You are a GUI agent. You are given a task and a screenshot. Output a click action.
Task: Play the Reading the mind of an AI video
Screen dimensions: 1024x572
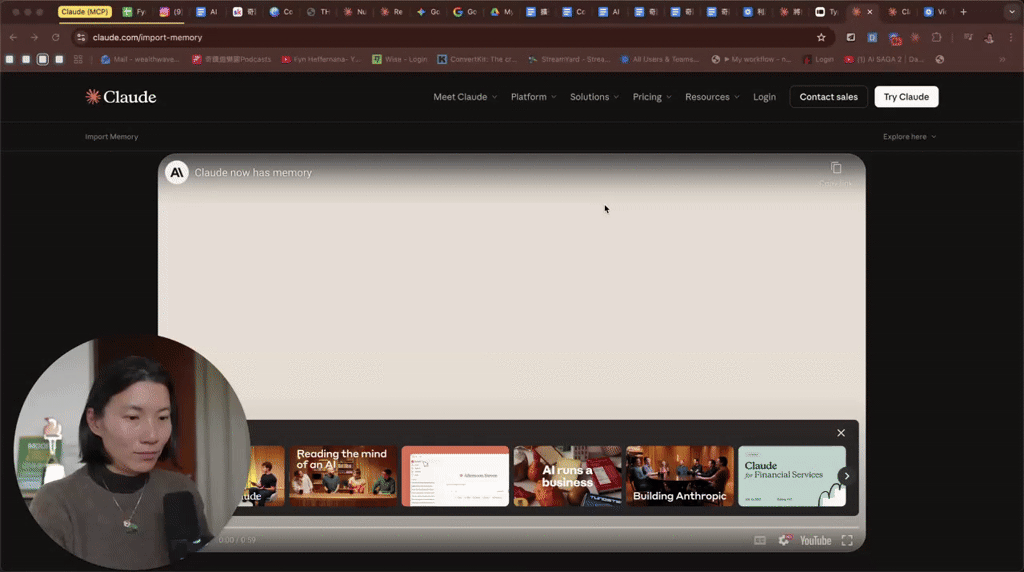tap(343, 476)
